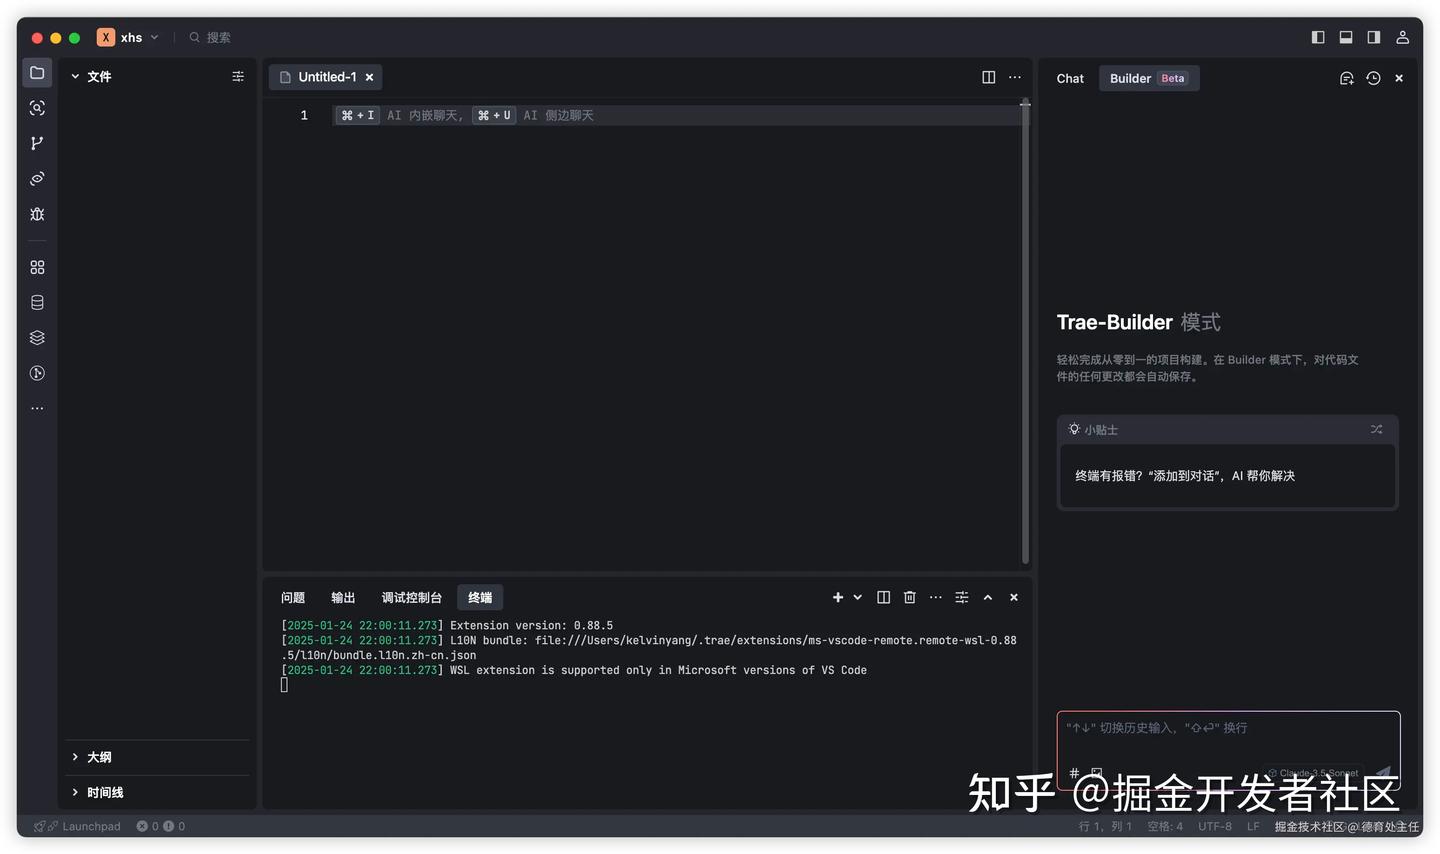Open the Run and Debug bug icon

[37, 214]
